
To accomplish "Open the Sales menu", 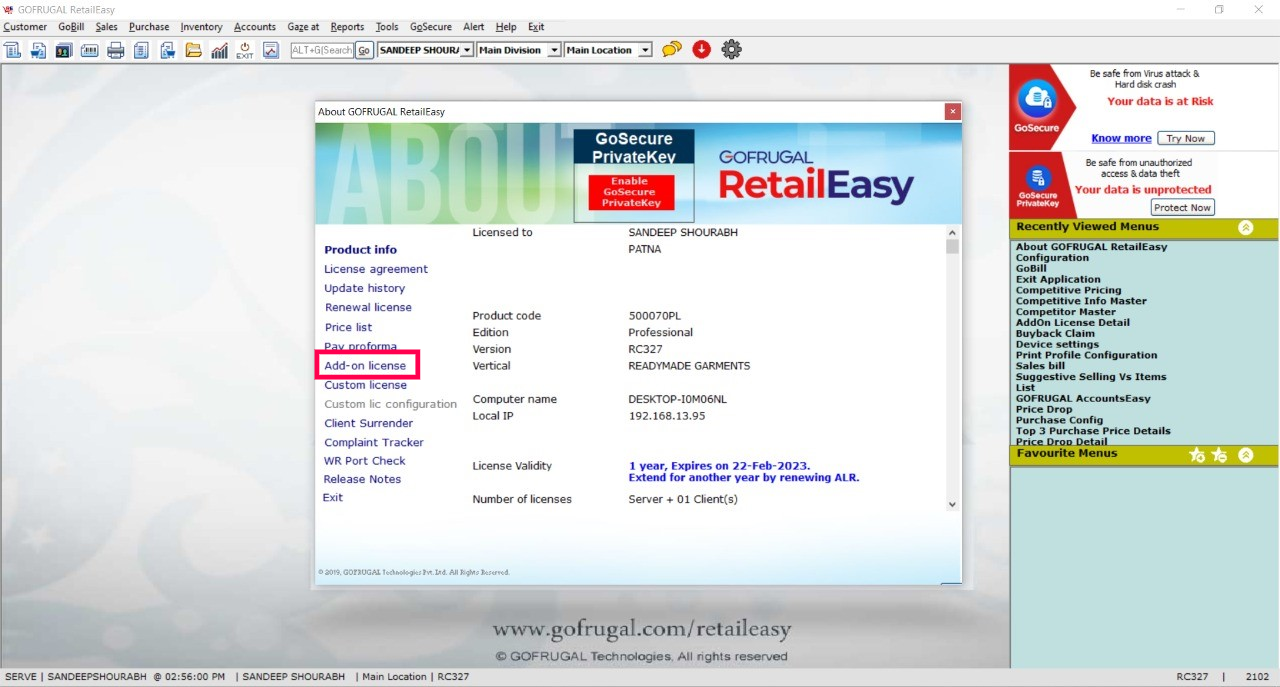I will (x=106, y=27).
